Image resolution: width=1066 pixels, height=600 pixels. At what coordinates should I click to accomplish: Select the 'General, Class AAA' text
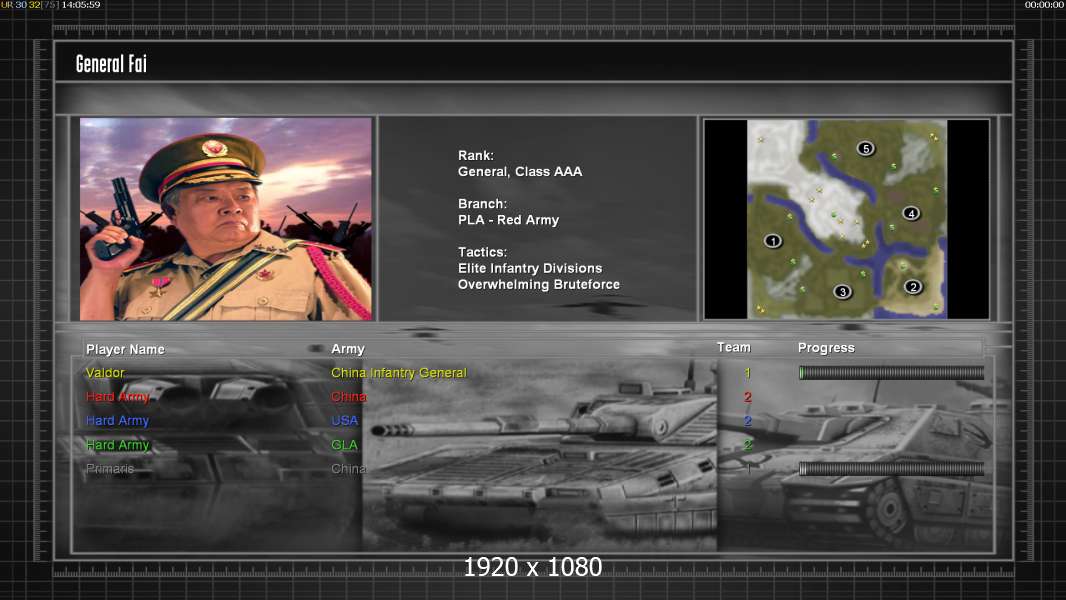(x=520, y=172)
